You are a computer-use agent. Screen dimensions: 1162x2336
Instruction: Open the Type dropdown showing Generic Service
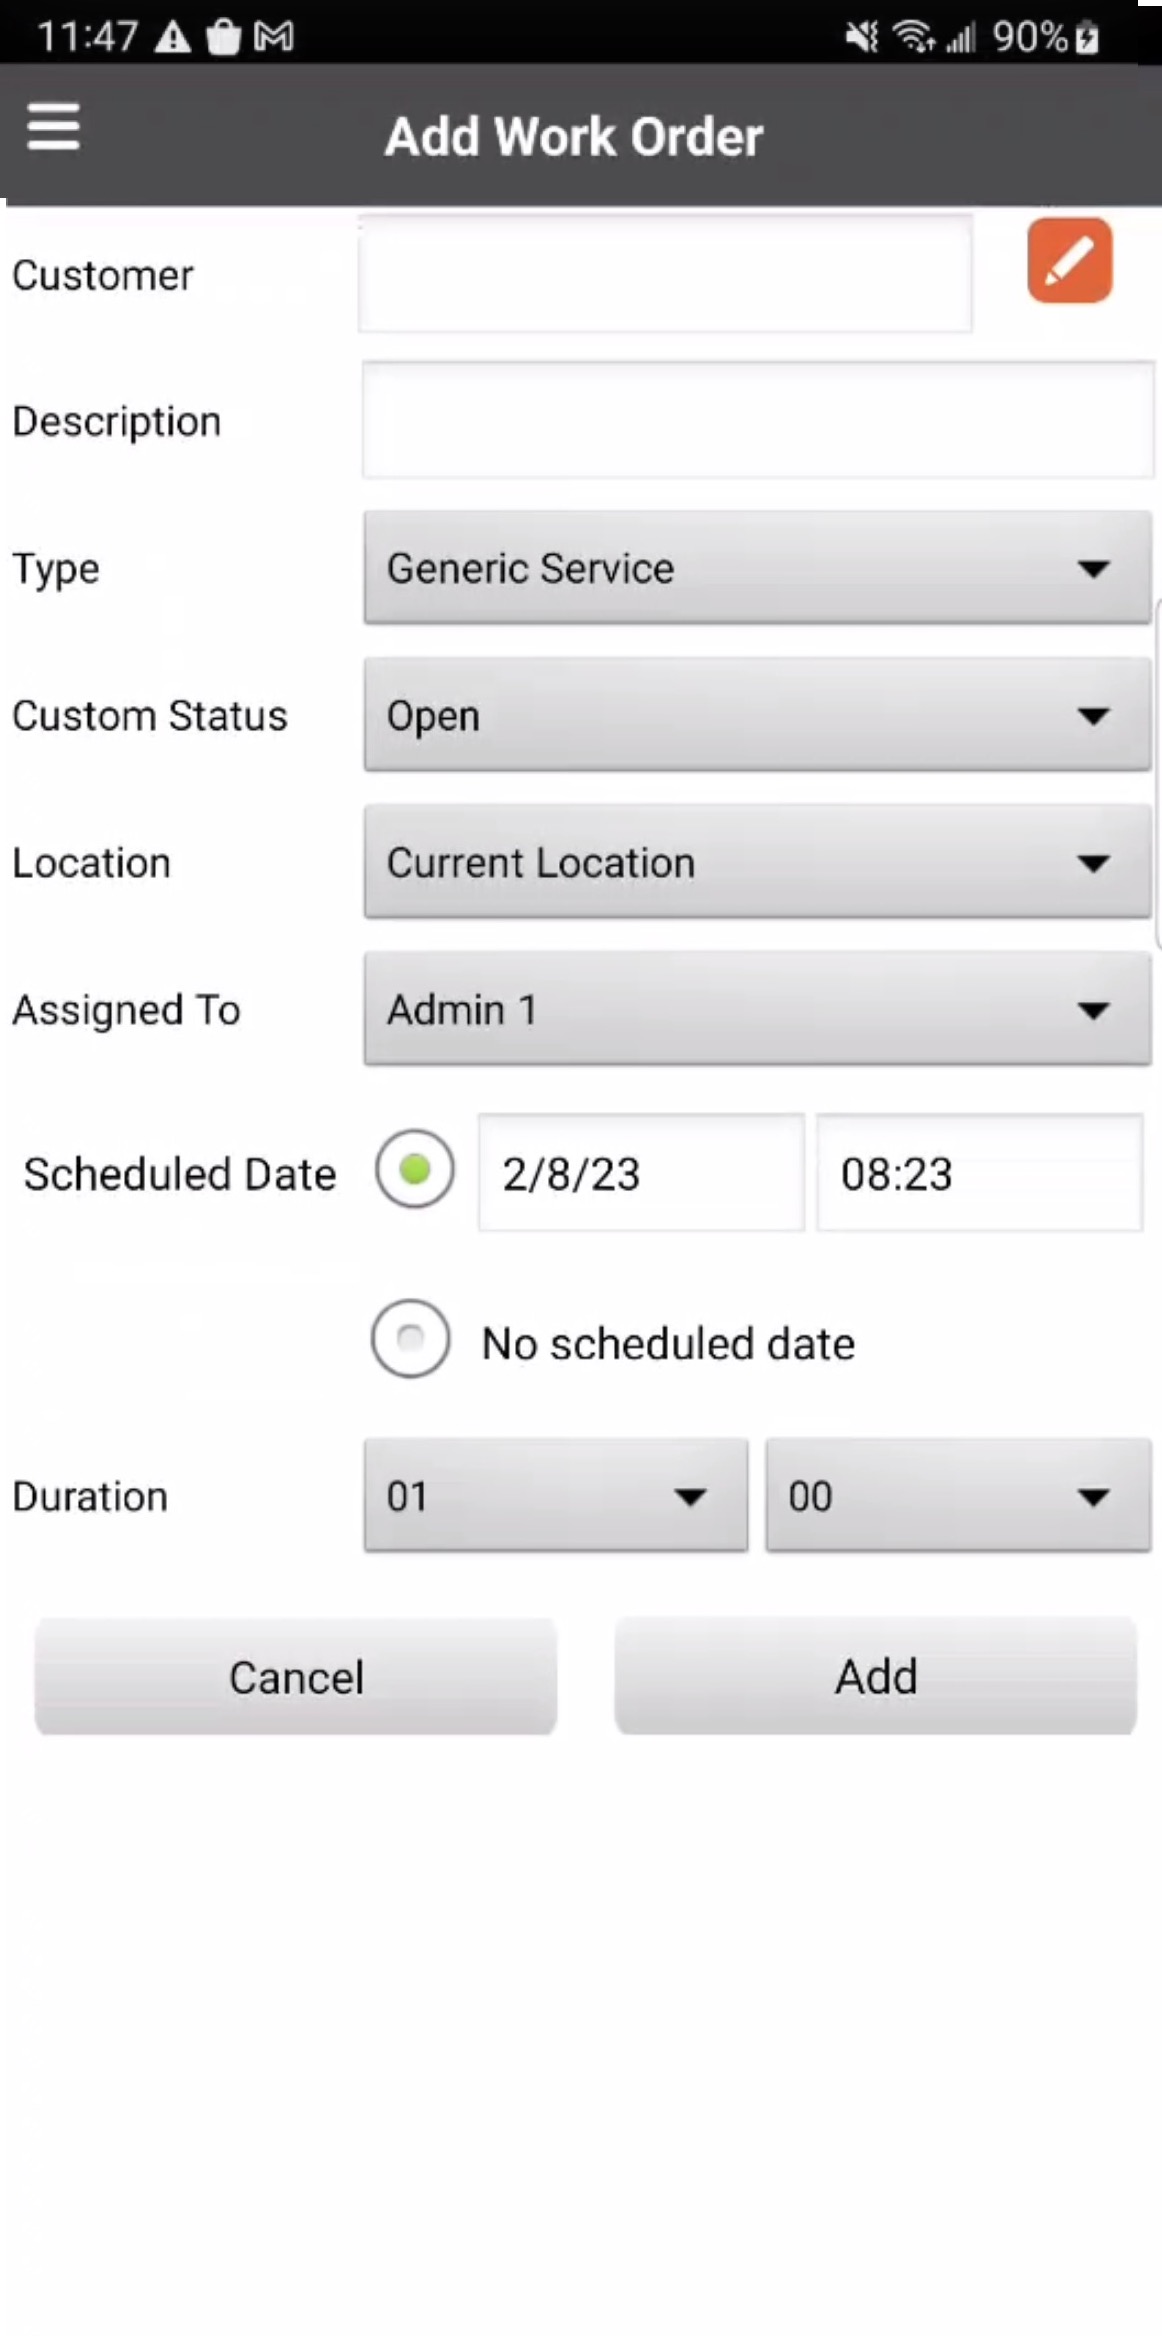coord(757,568)
